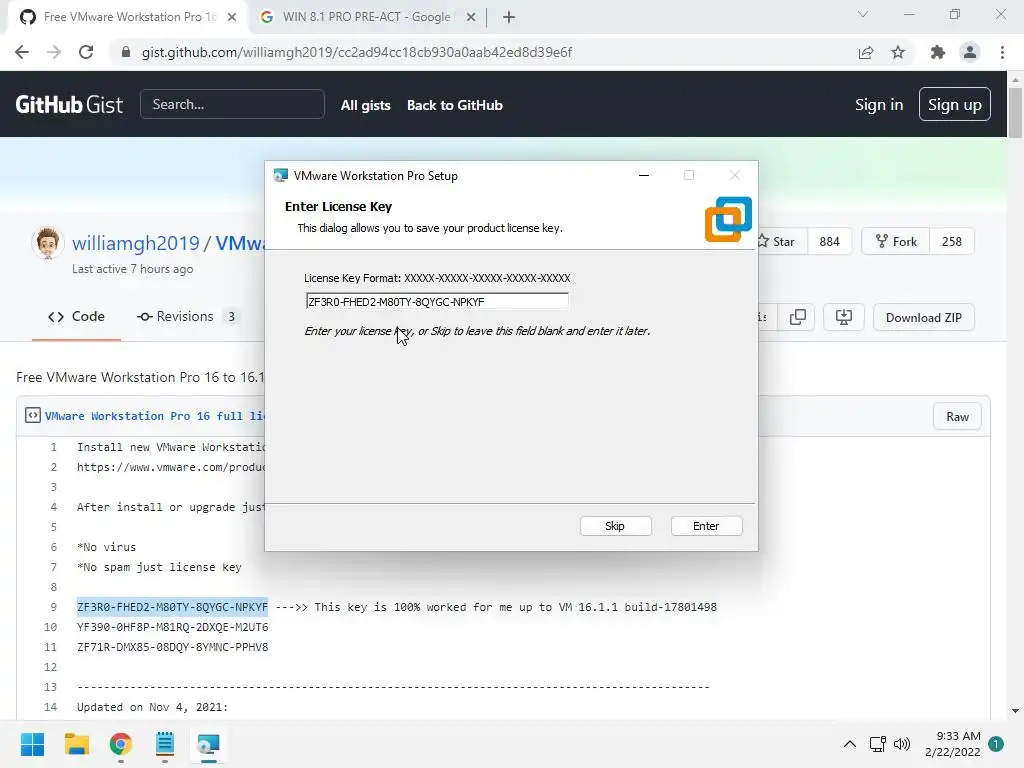Open williamgh2019 avatar image
1024x768 pixels.
(x=47, y=242)
